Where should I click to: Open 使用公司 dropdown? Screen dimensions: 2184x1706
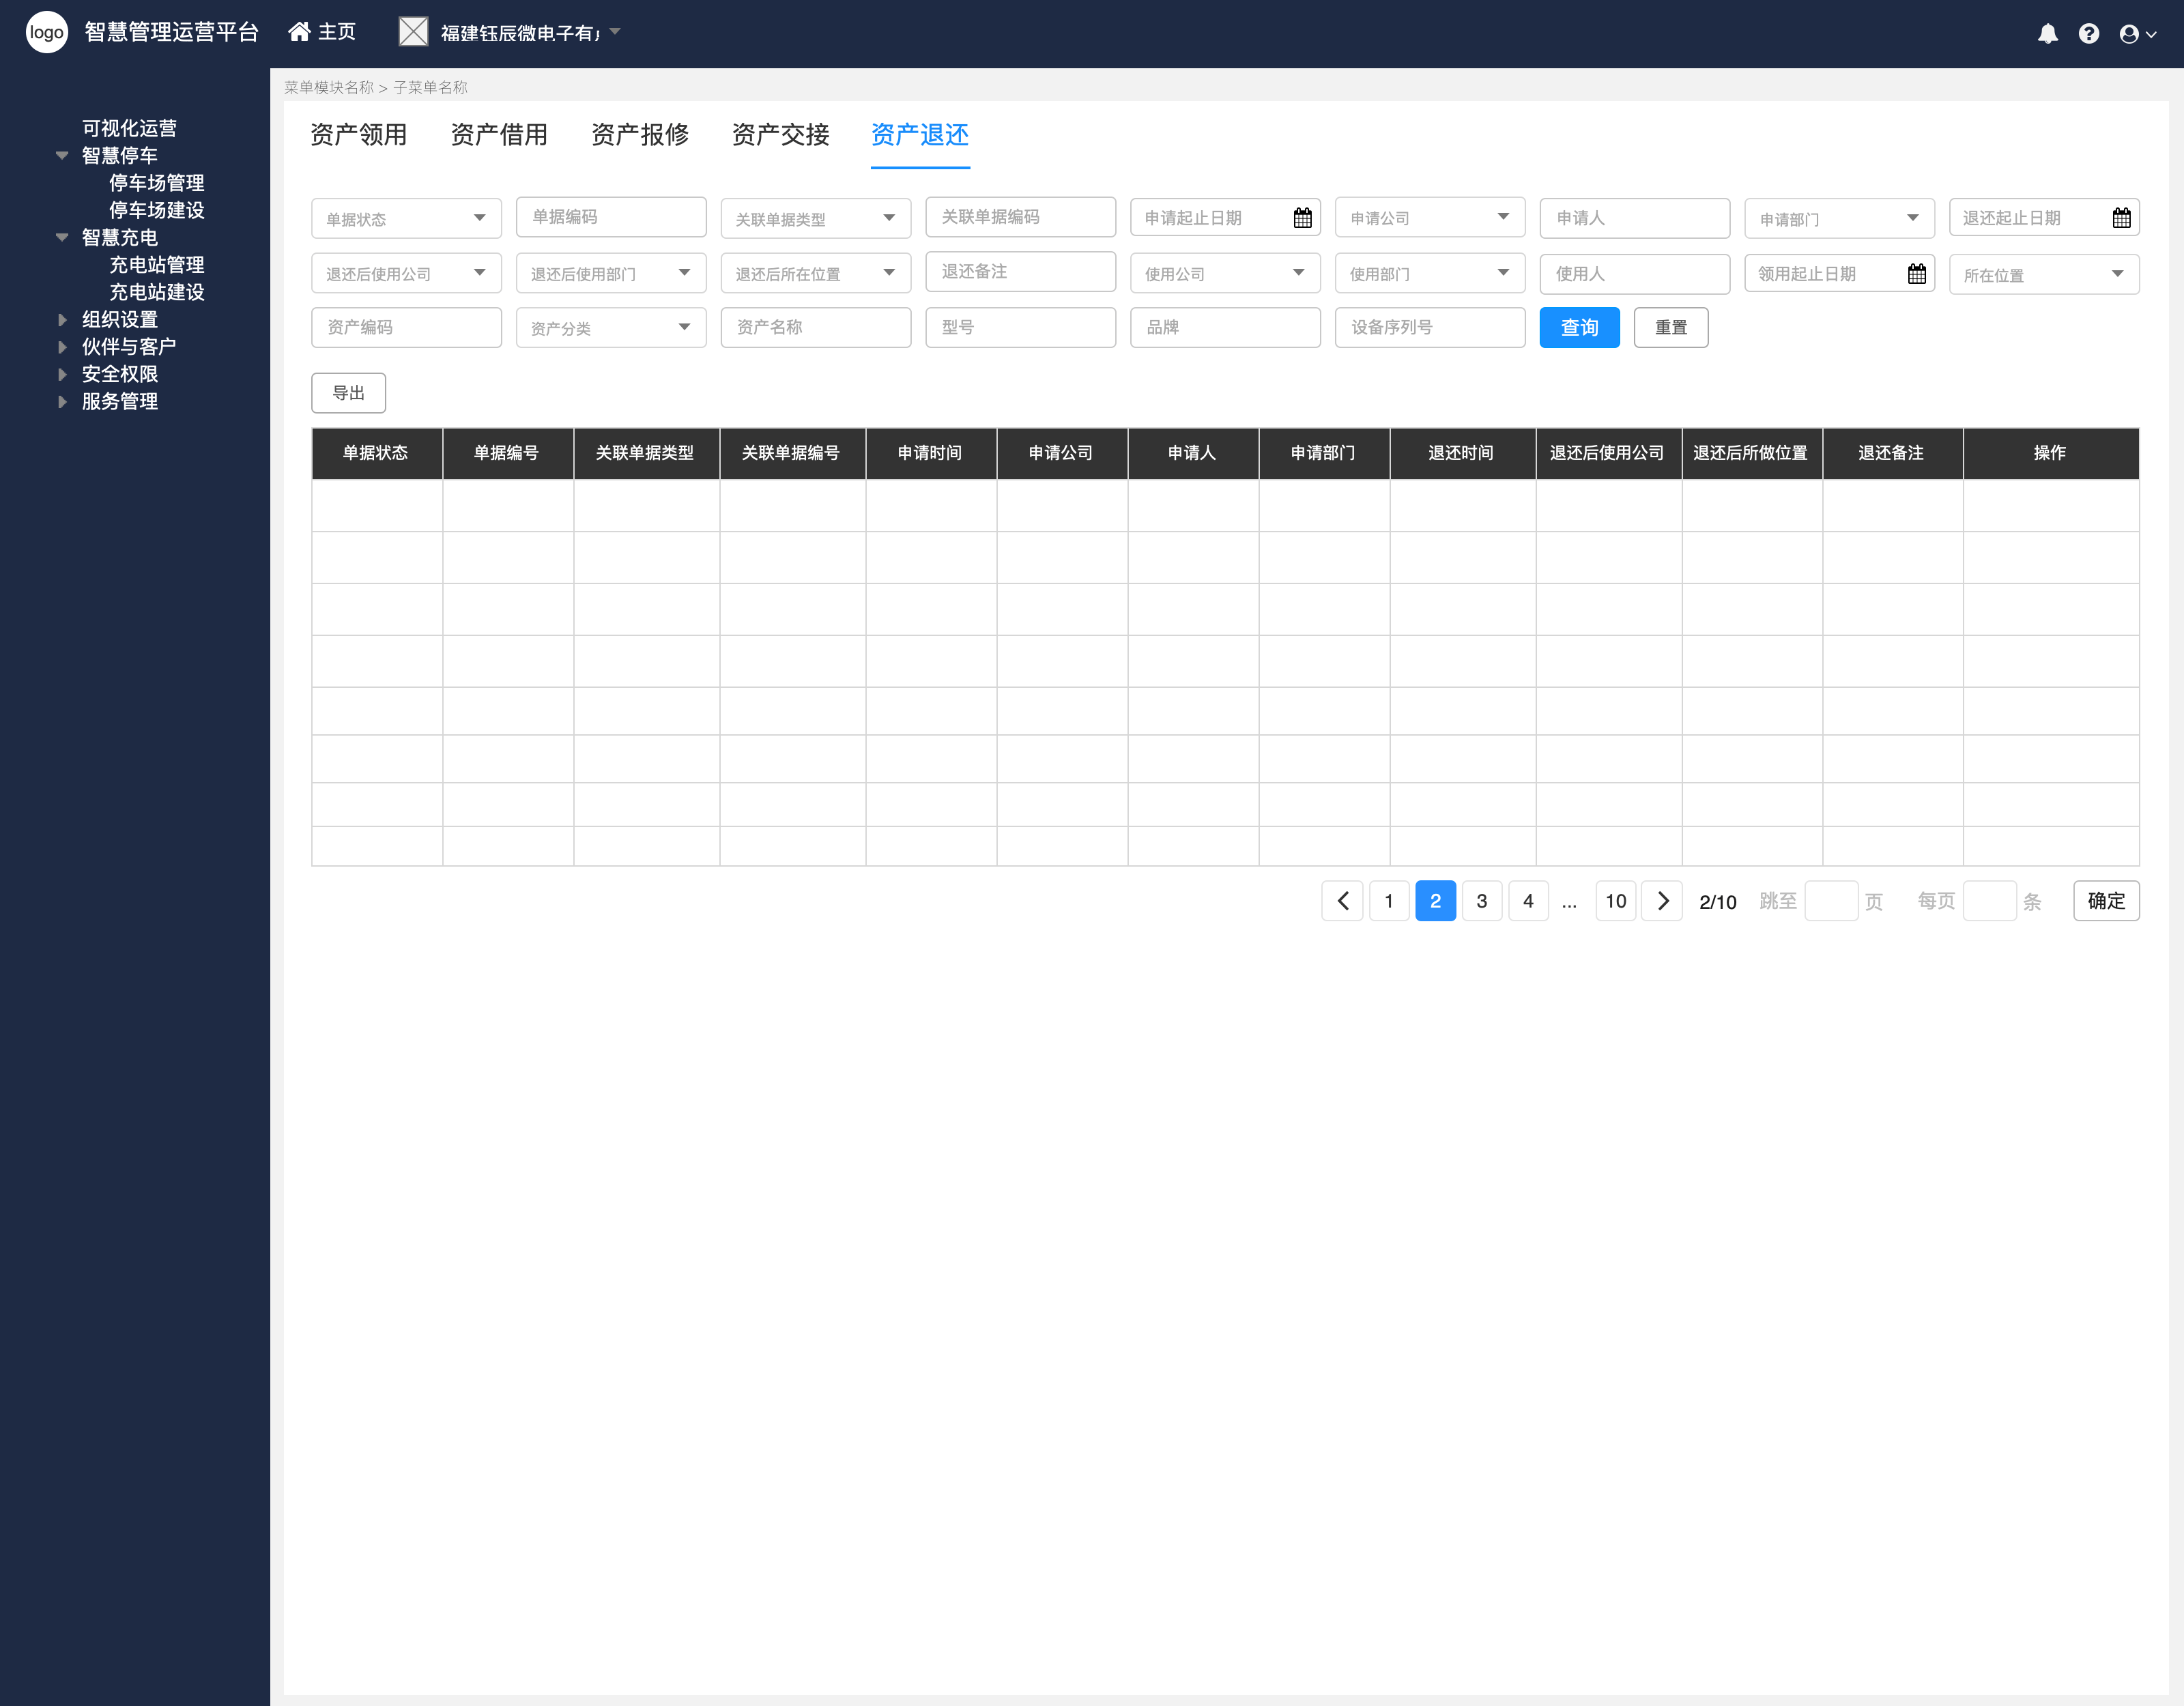tap(1225, 274)
